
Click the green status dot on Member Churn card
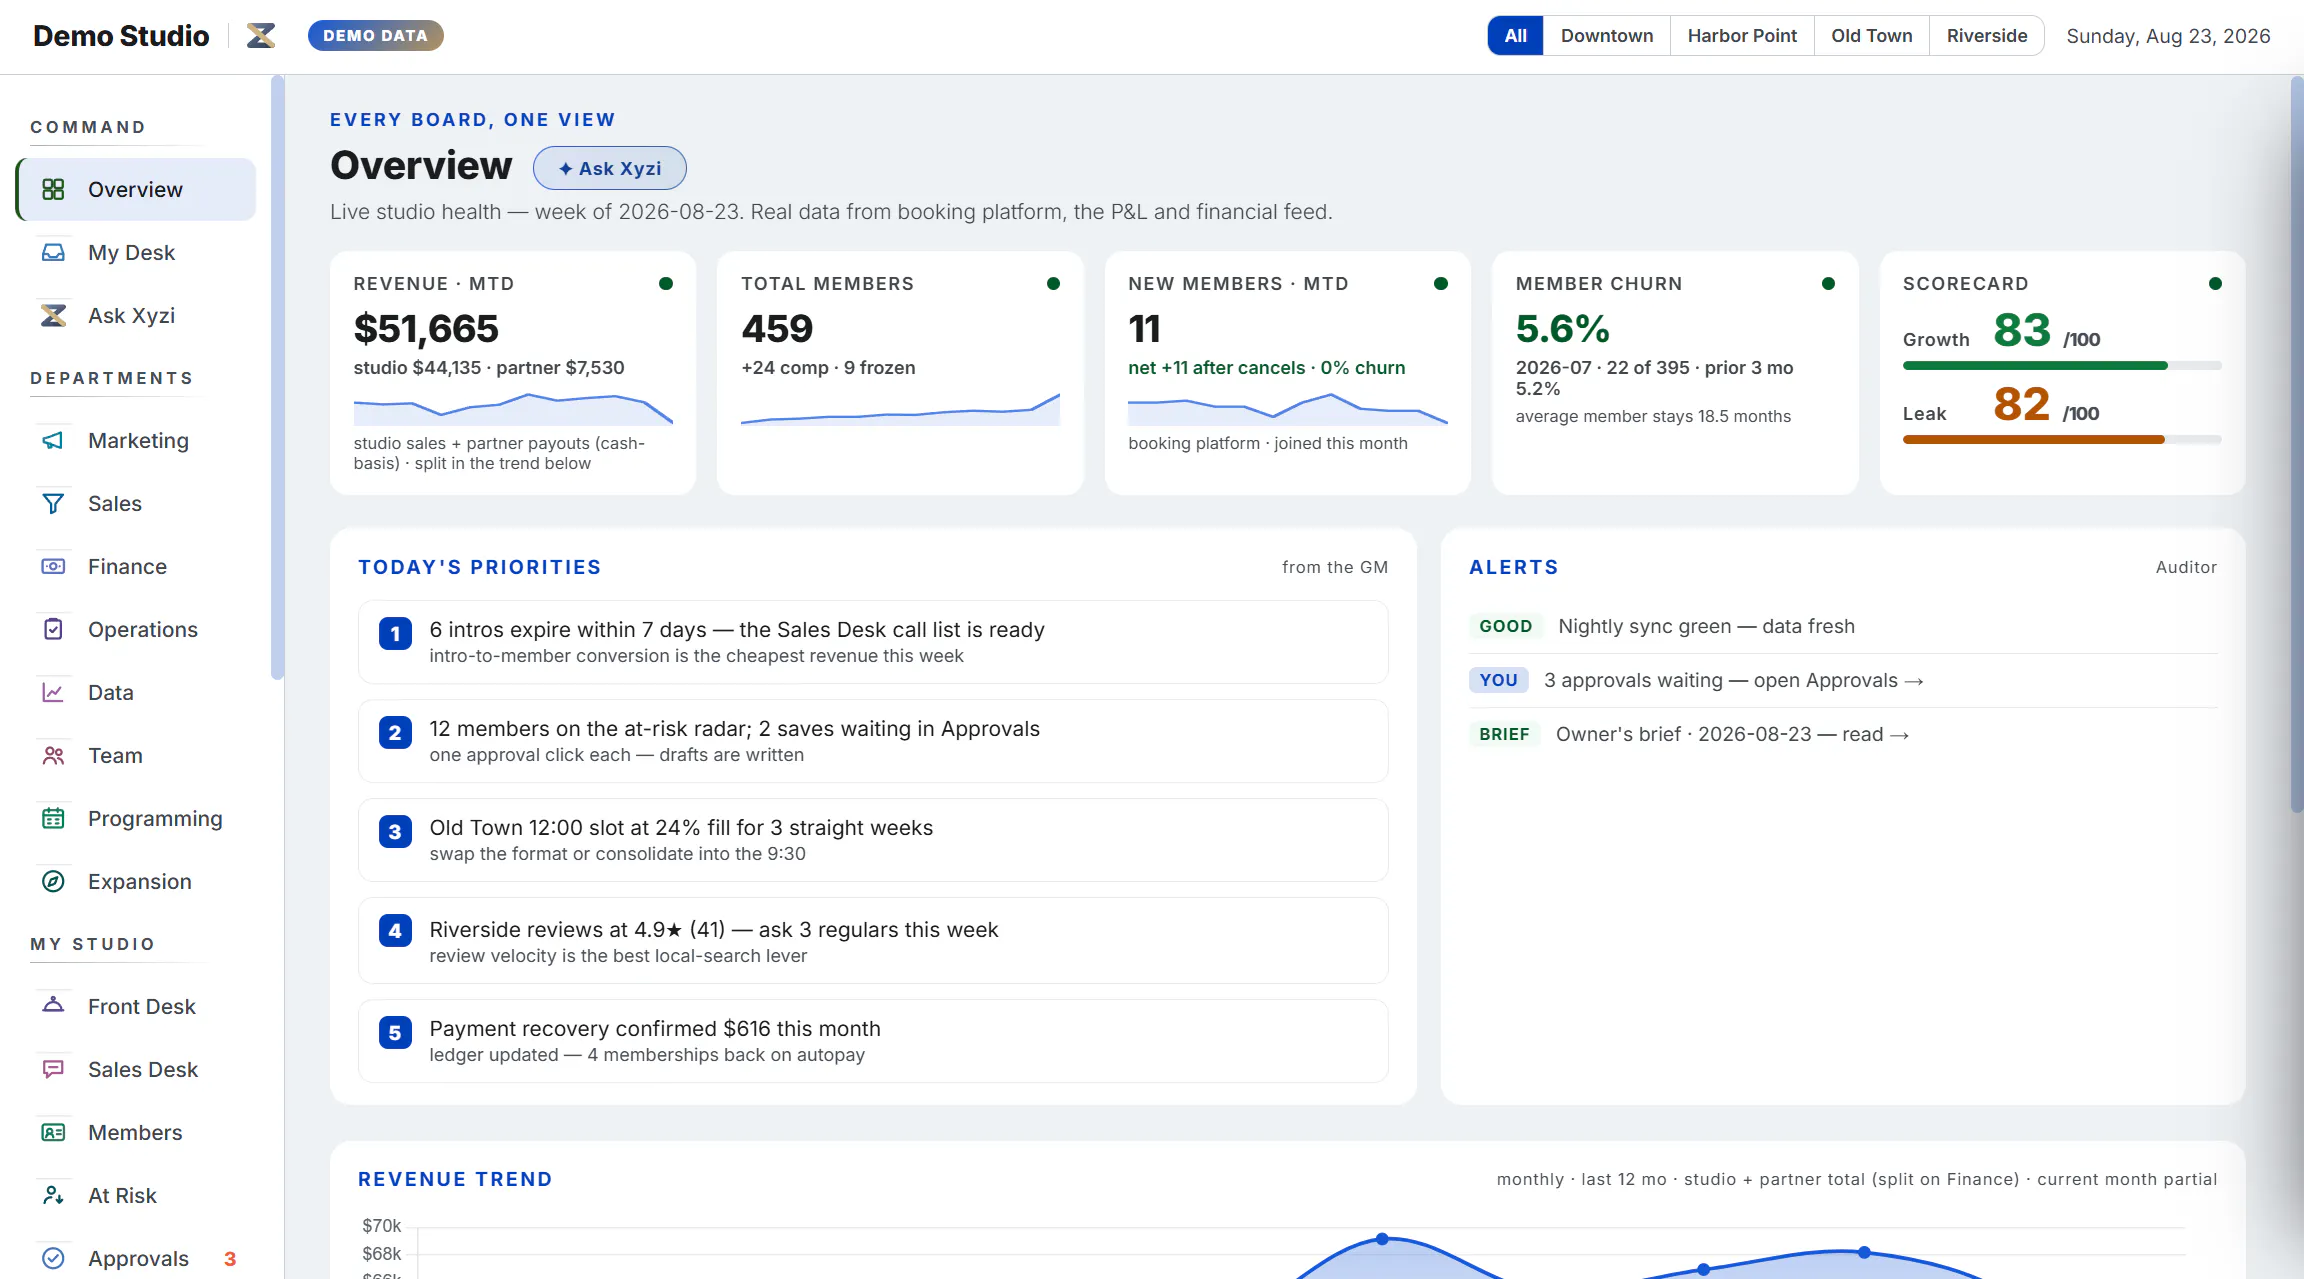click(1828, 284)
